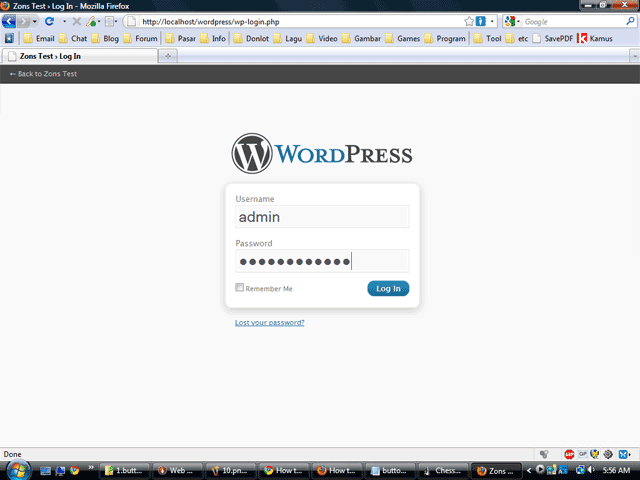
Task: Click the Stop loading X icon
Action: pyautogui.click(x=76, y=21)
